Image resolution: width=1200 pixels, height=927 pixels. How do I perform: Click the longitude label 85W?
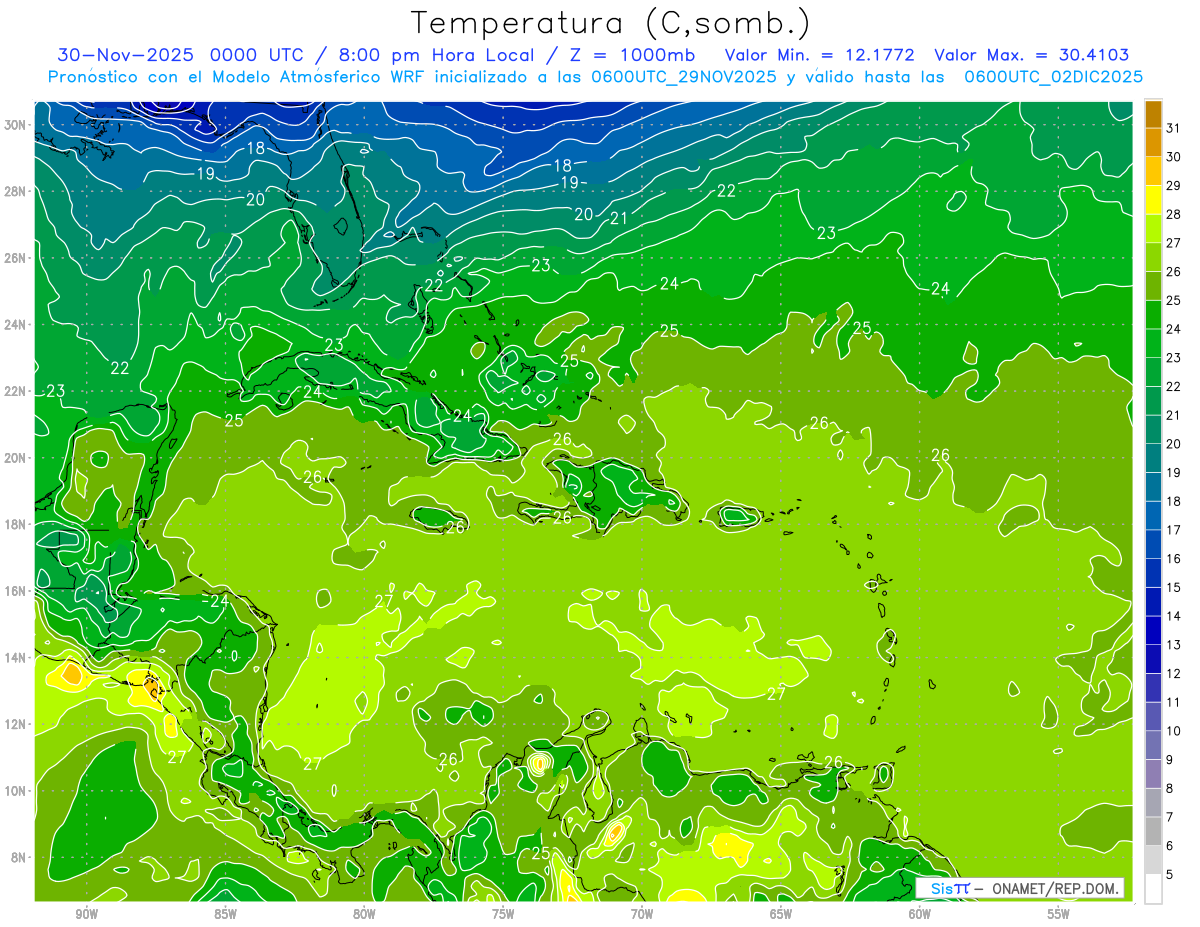tap(225, 913)
